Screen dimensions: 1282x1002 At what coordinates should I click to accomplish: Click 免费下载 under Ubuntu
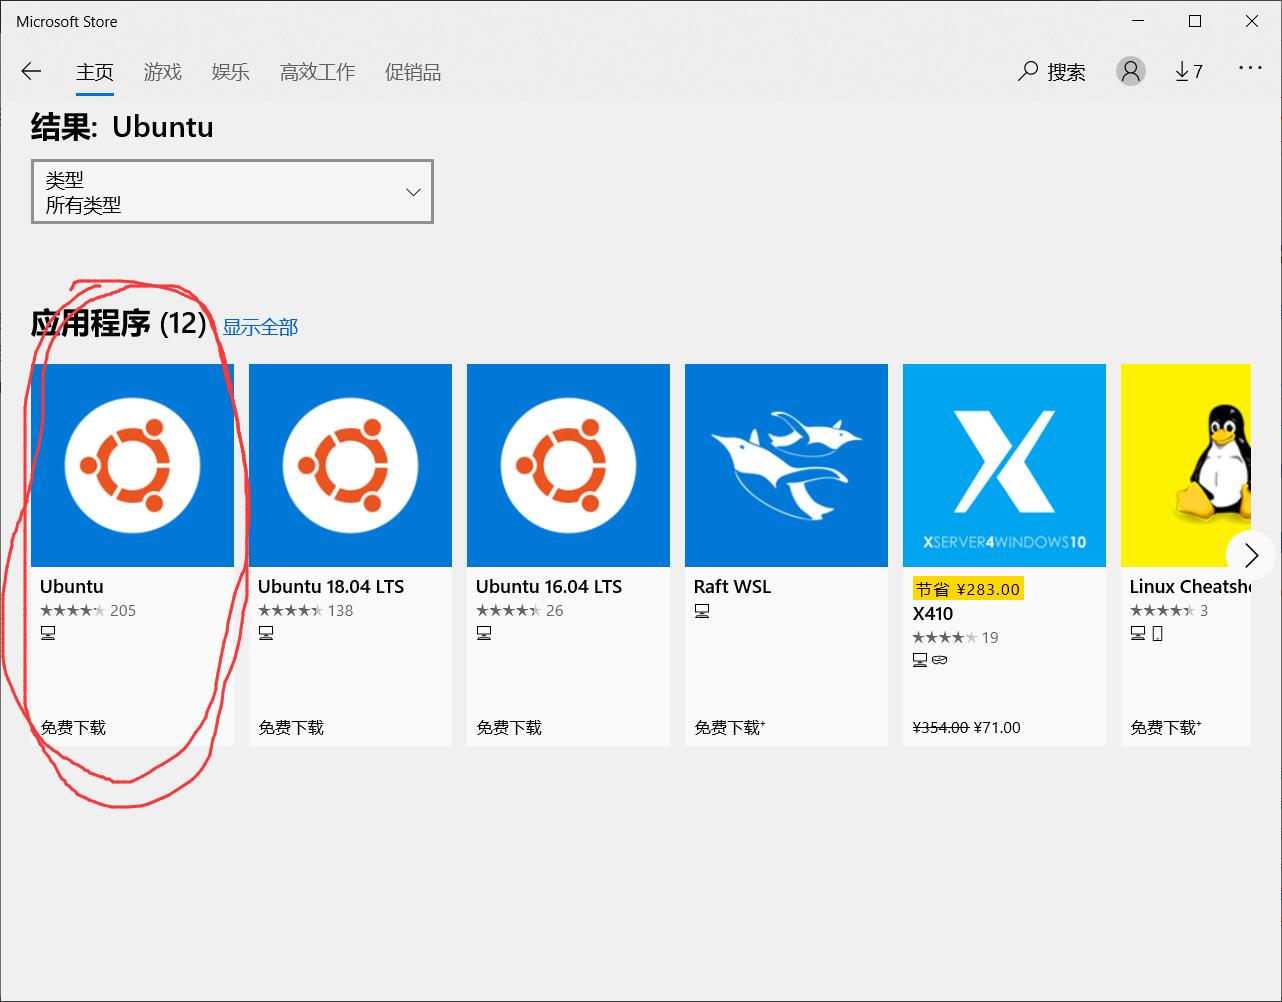pyautogui.click(x=73, y=727)
